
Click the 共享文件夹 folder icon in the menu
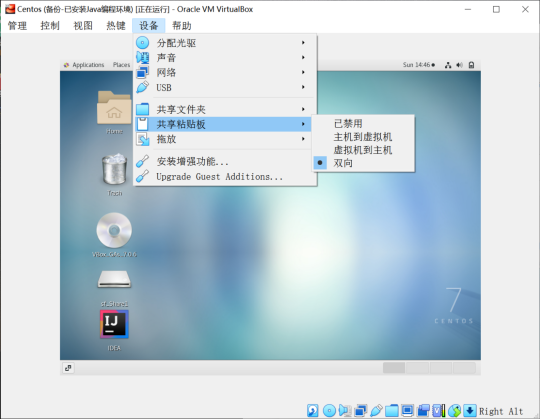coord(143,109)
